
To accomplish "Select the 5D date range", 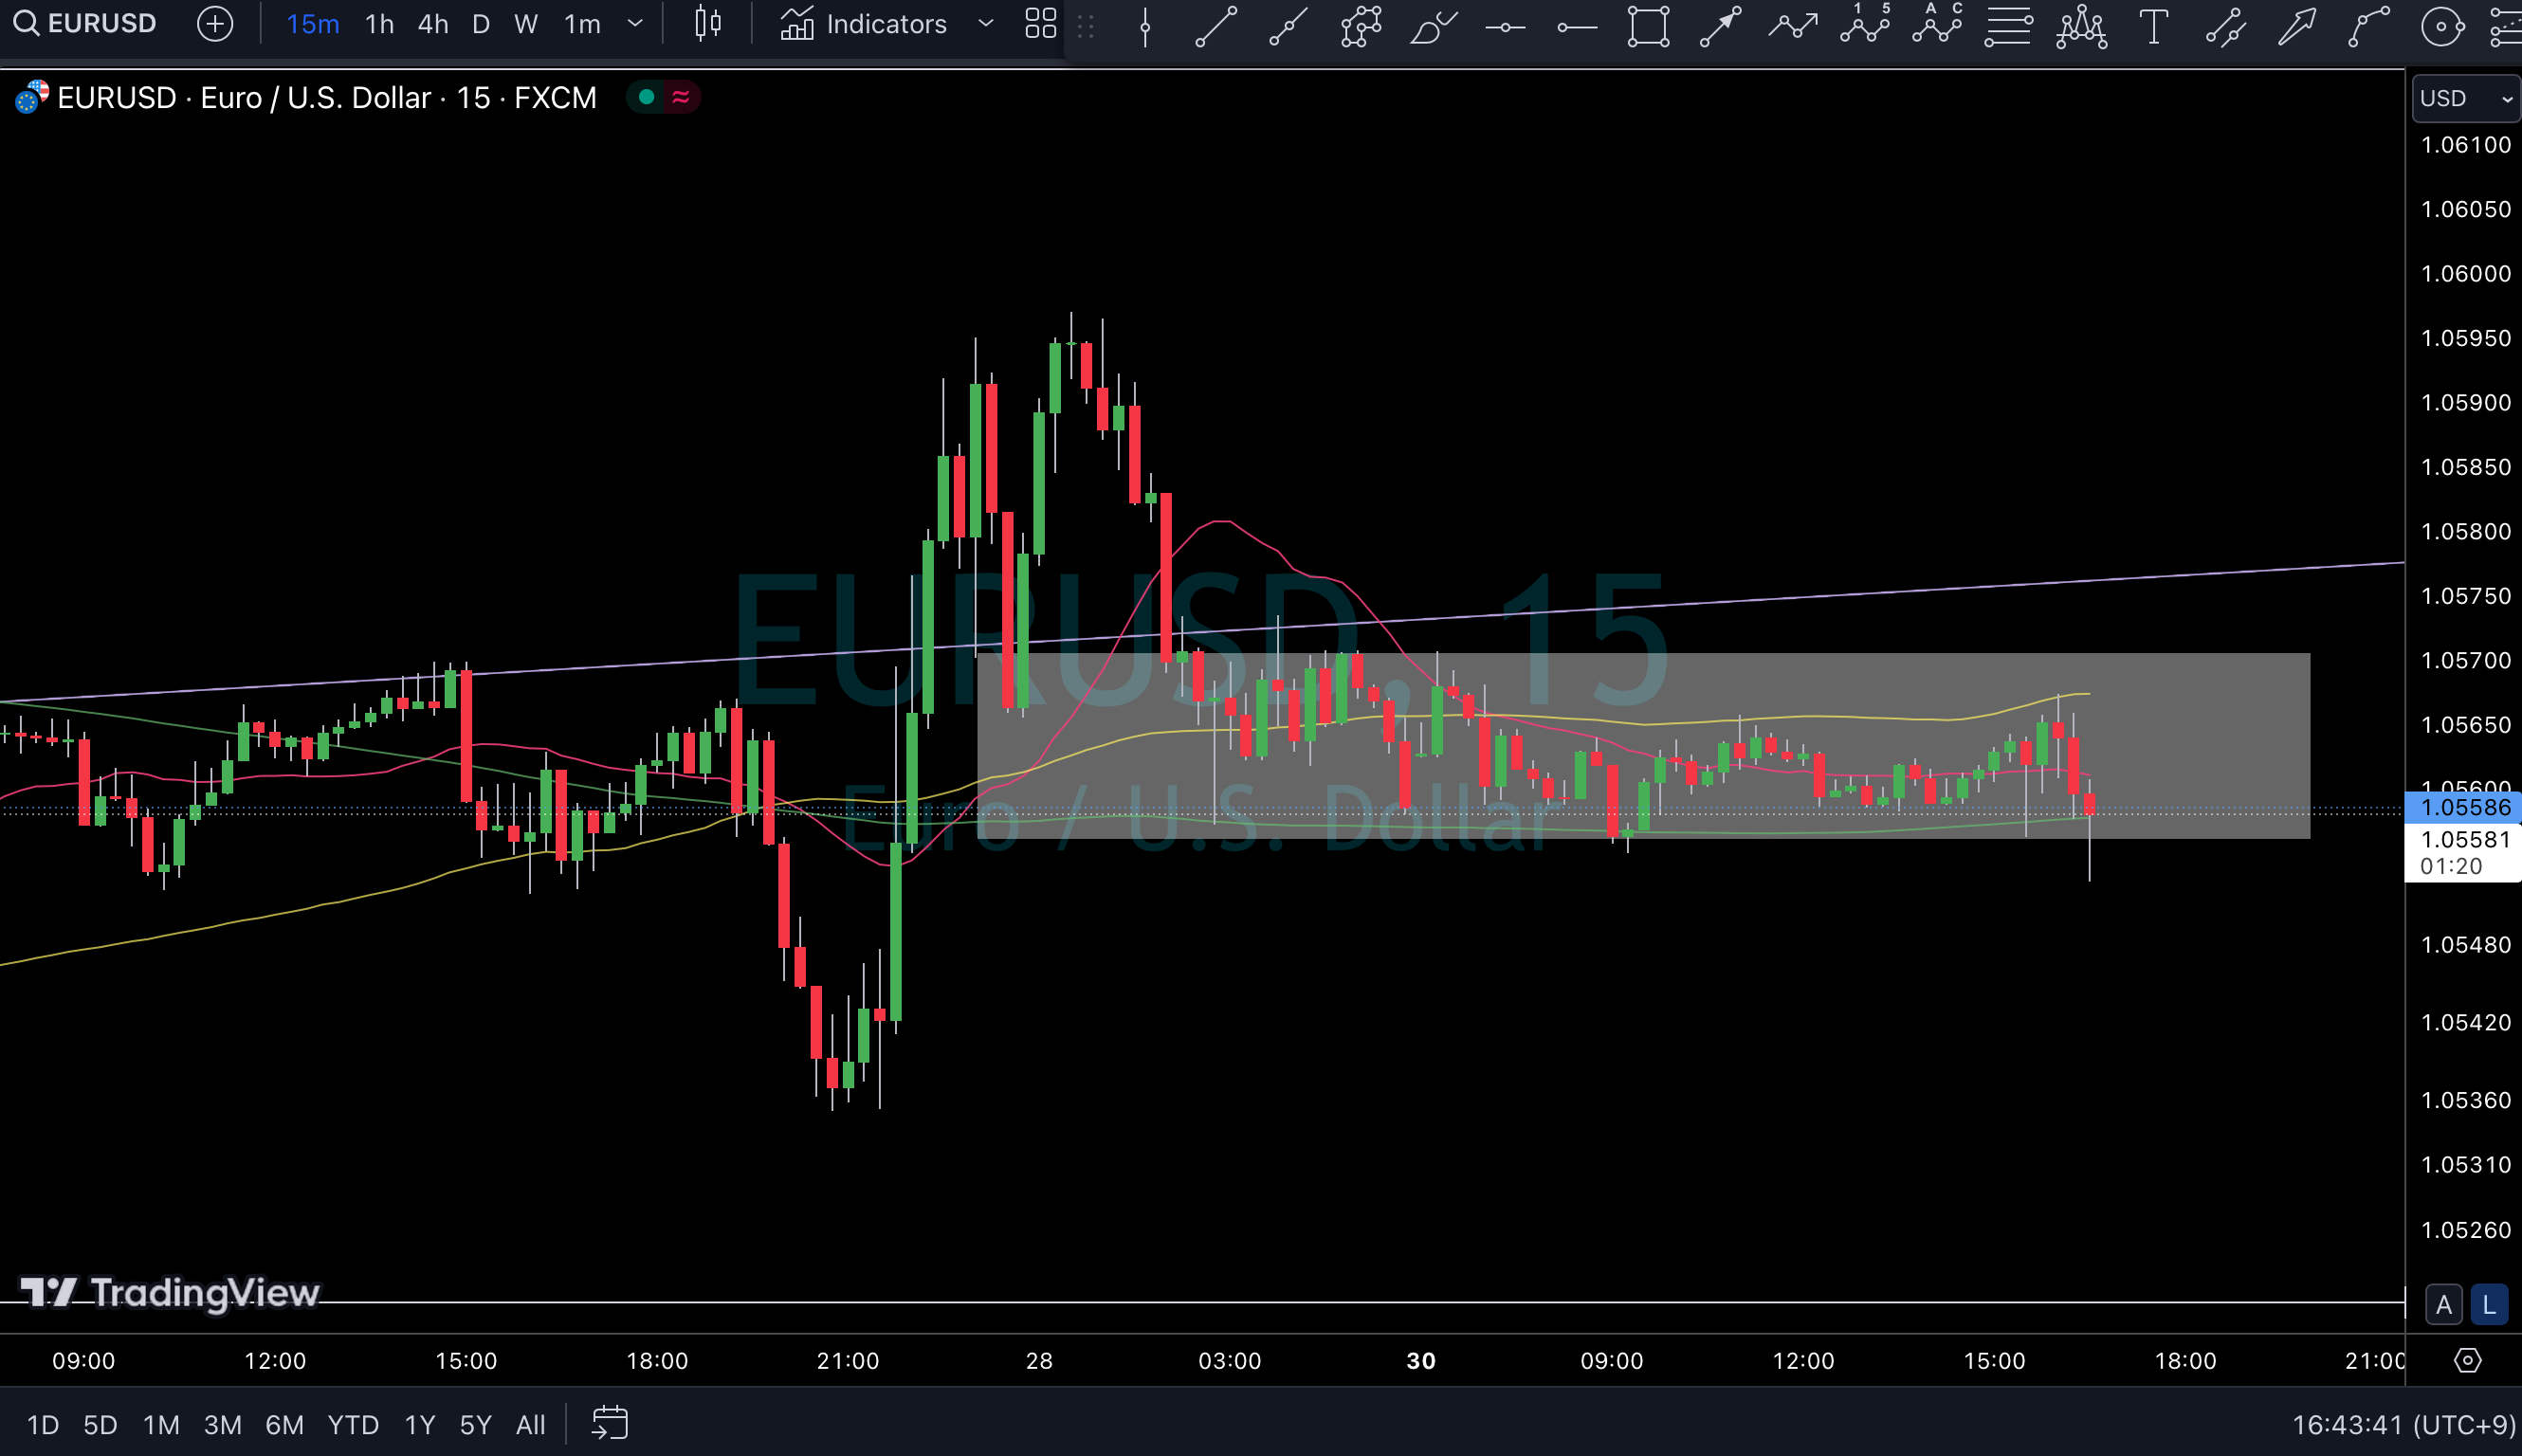I will click(100, 1424).
